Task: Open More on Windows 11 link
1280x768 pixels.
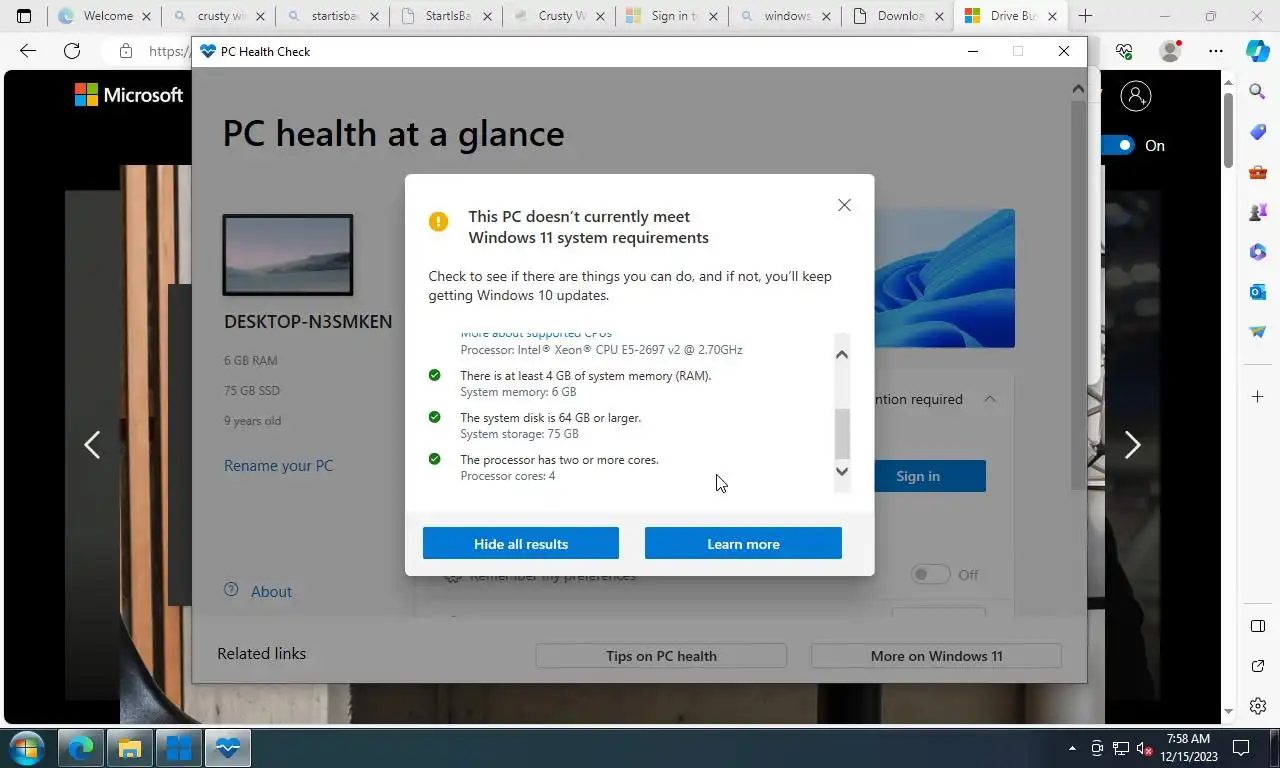Action: [936, 656]
